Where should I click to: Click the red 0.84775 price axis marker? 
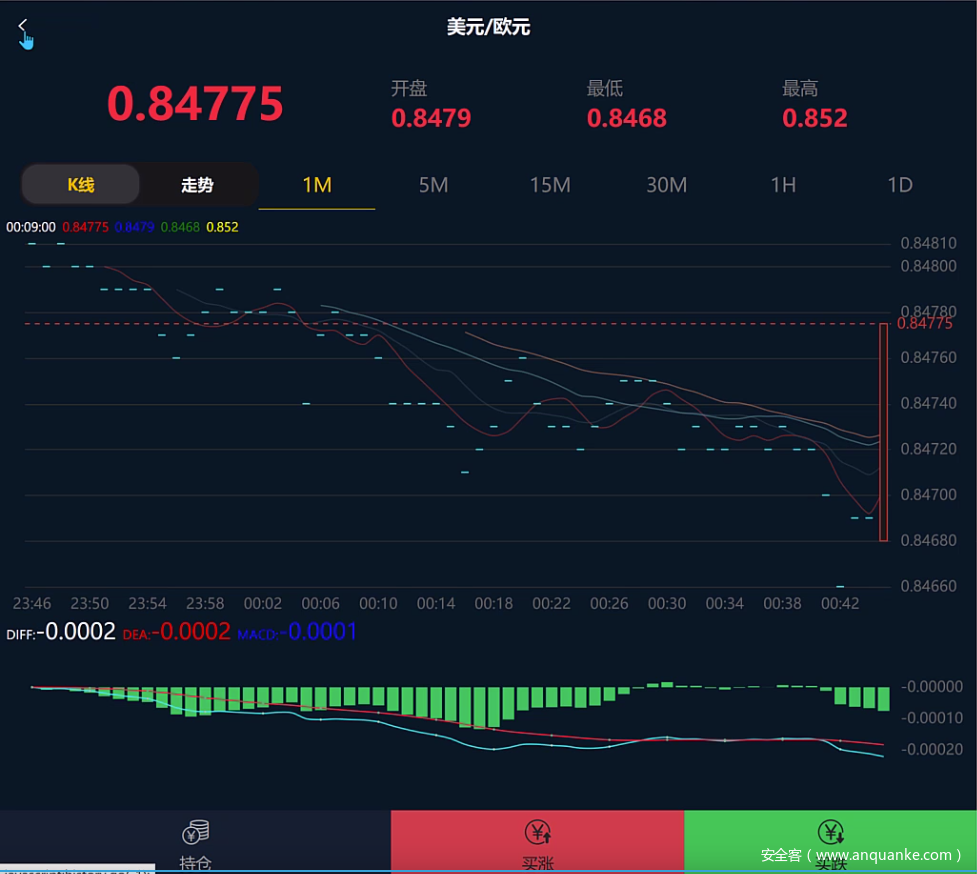pos(924,324)
